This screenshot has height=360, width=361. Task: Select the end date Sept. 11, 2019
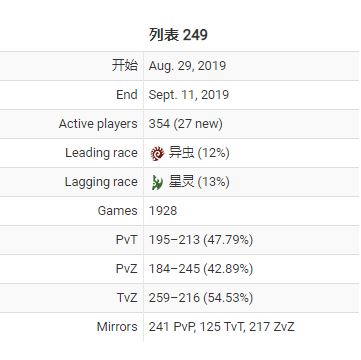click(189, 95)
